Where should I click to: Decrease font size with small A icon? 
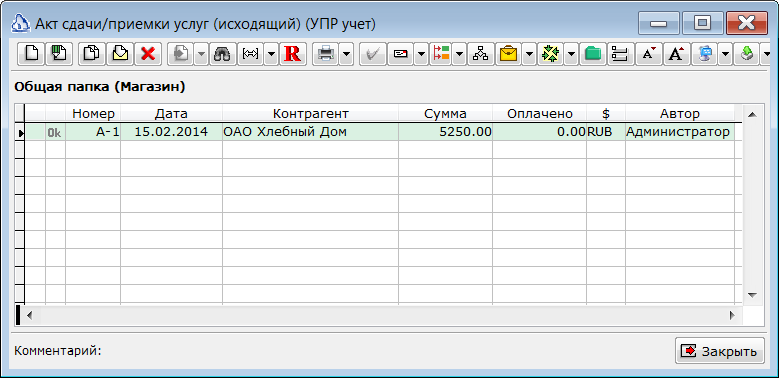click(x=648, y=53)
